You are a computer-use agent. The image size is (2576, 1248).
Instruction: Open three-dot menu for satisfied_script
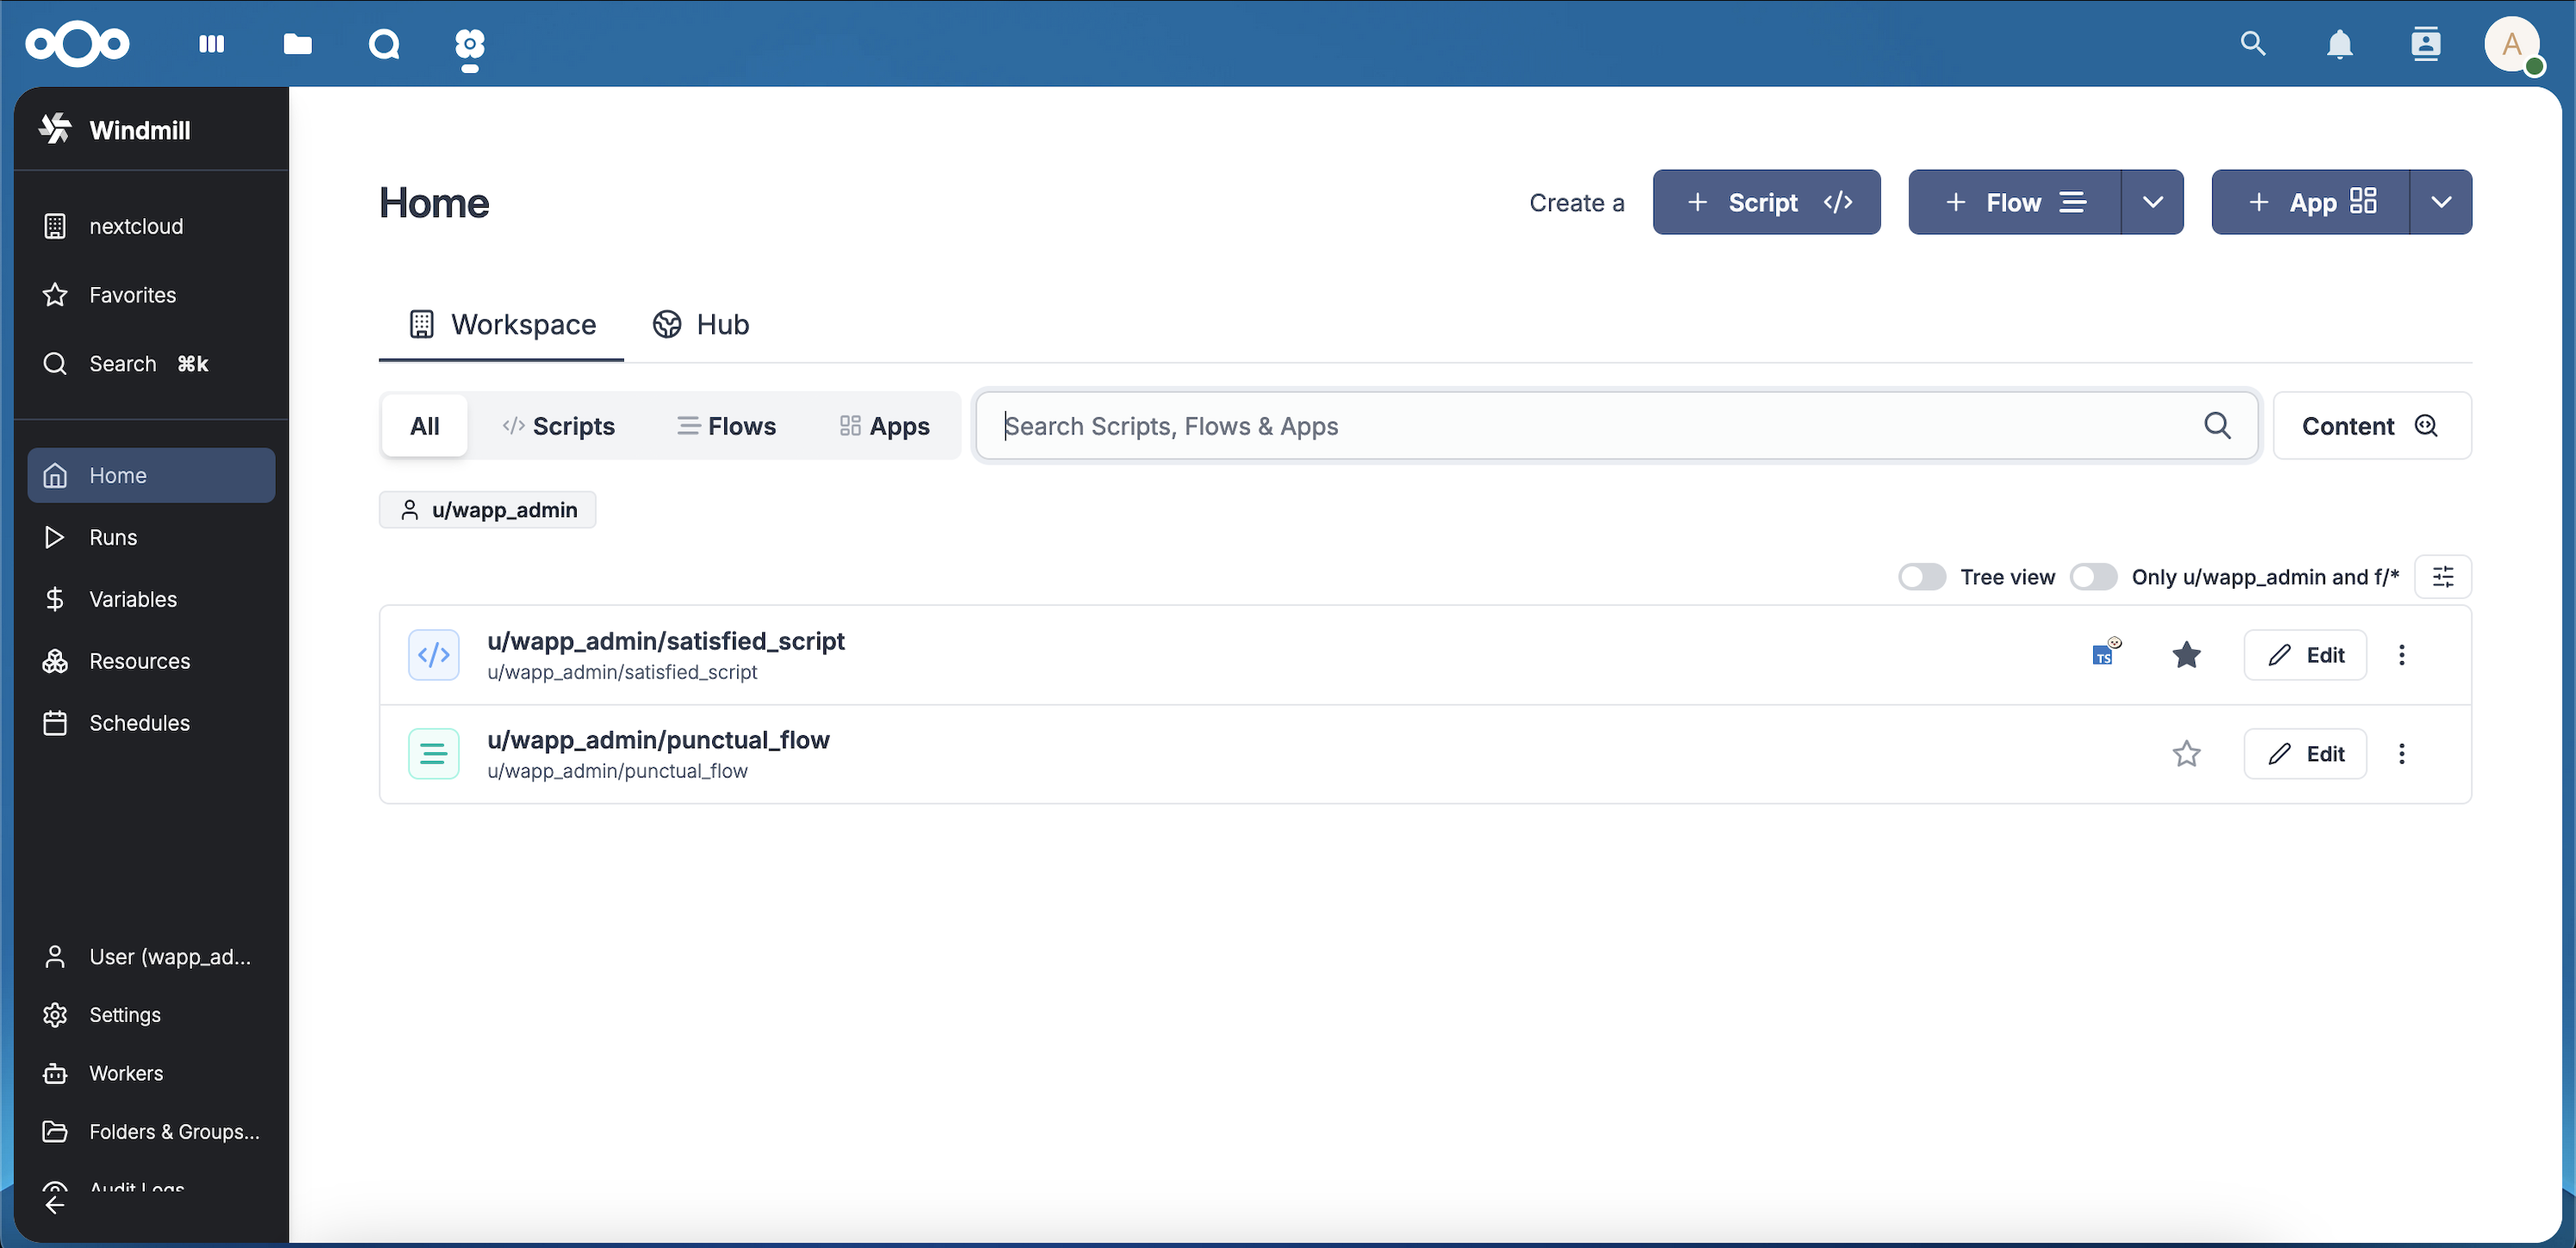coord(2401,655)
